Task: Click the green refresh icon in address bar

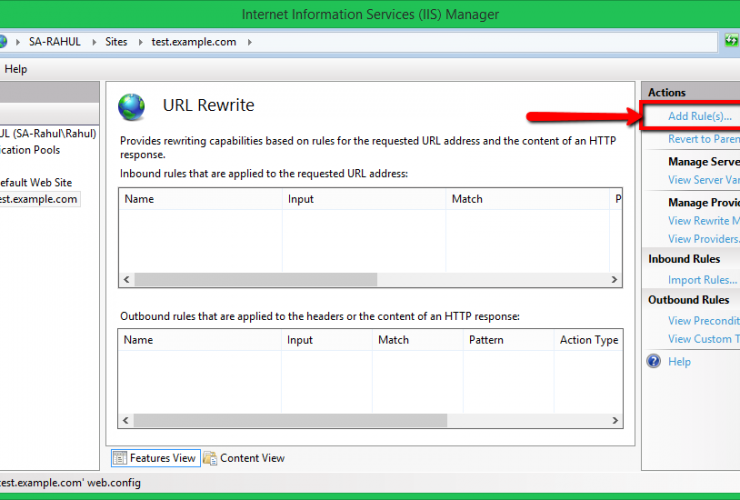Action: pyautogui.click(x=732, y=42)
